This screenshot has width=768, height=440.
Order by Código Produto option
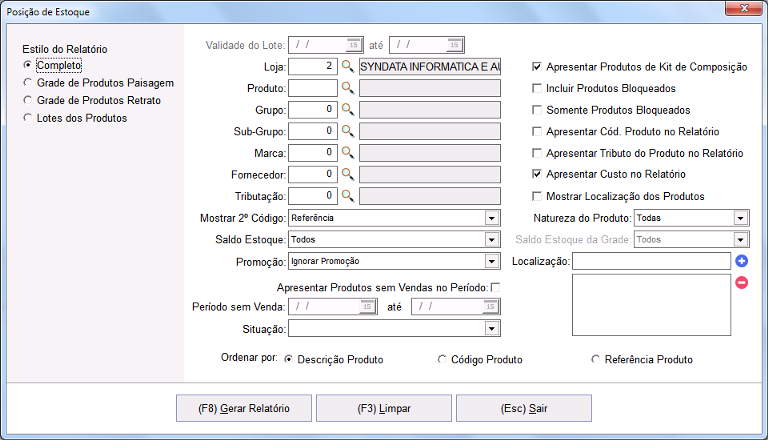(x=442, y=359)
